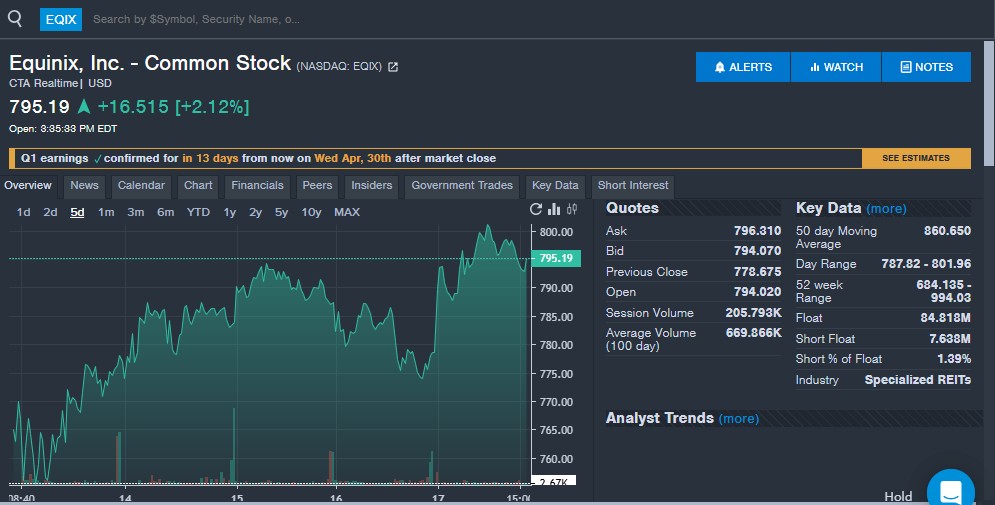The width and height of the screenshot is (995, 505).
Task: Add the stock via the WATCH button
Action: pyautogui.click(x=836, y=67)
